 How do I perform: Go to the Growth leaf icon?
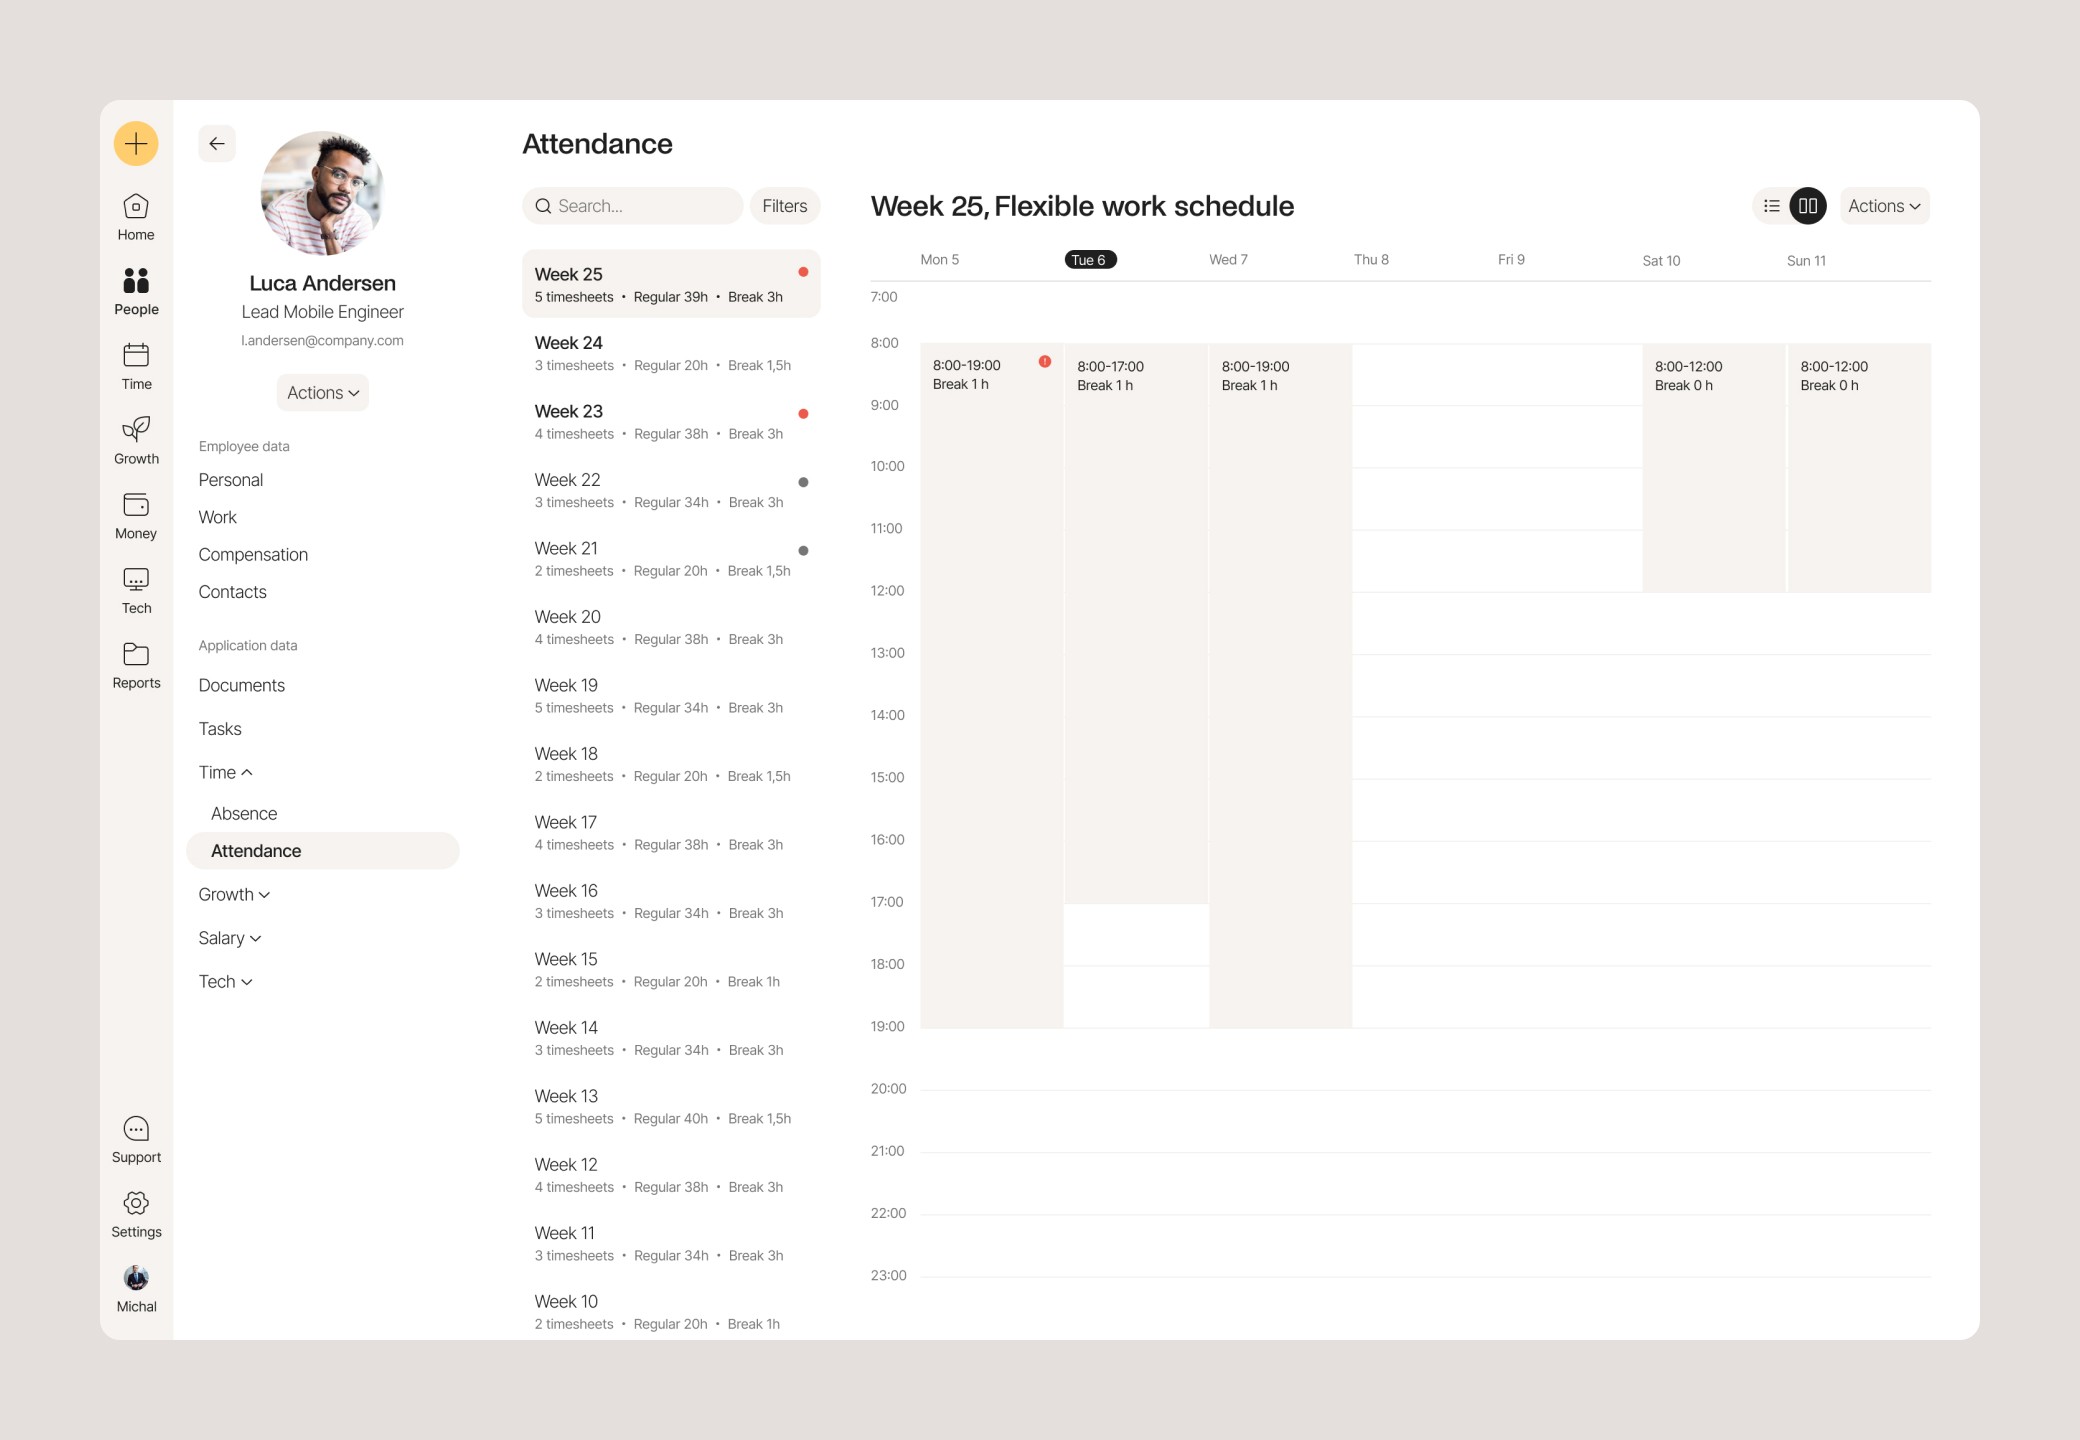coord(136,440)
